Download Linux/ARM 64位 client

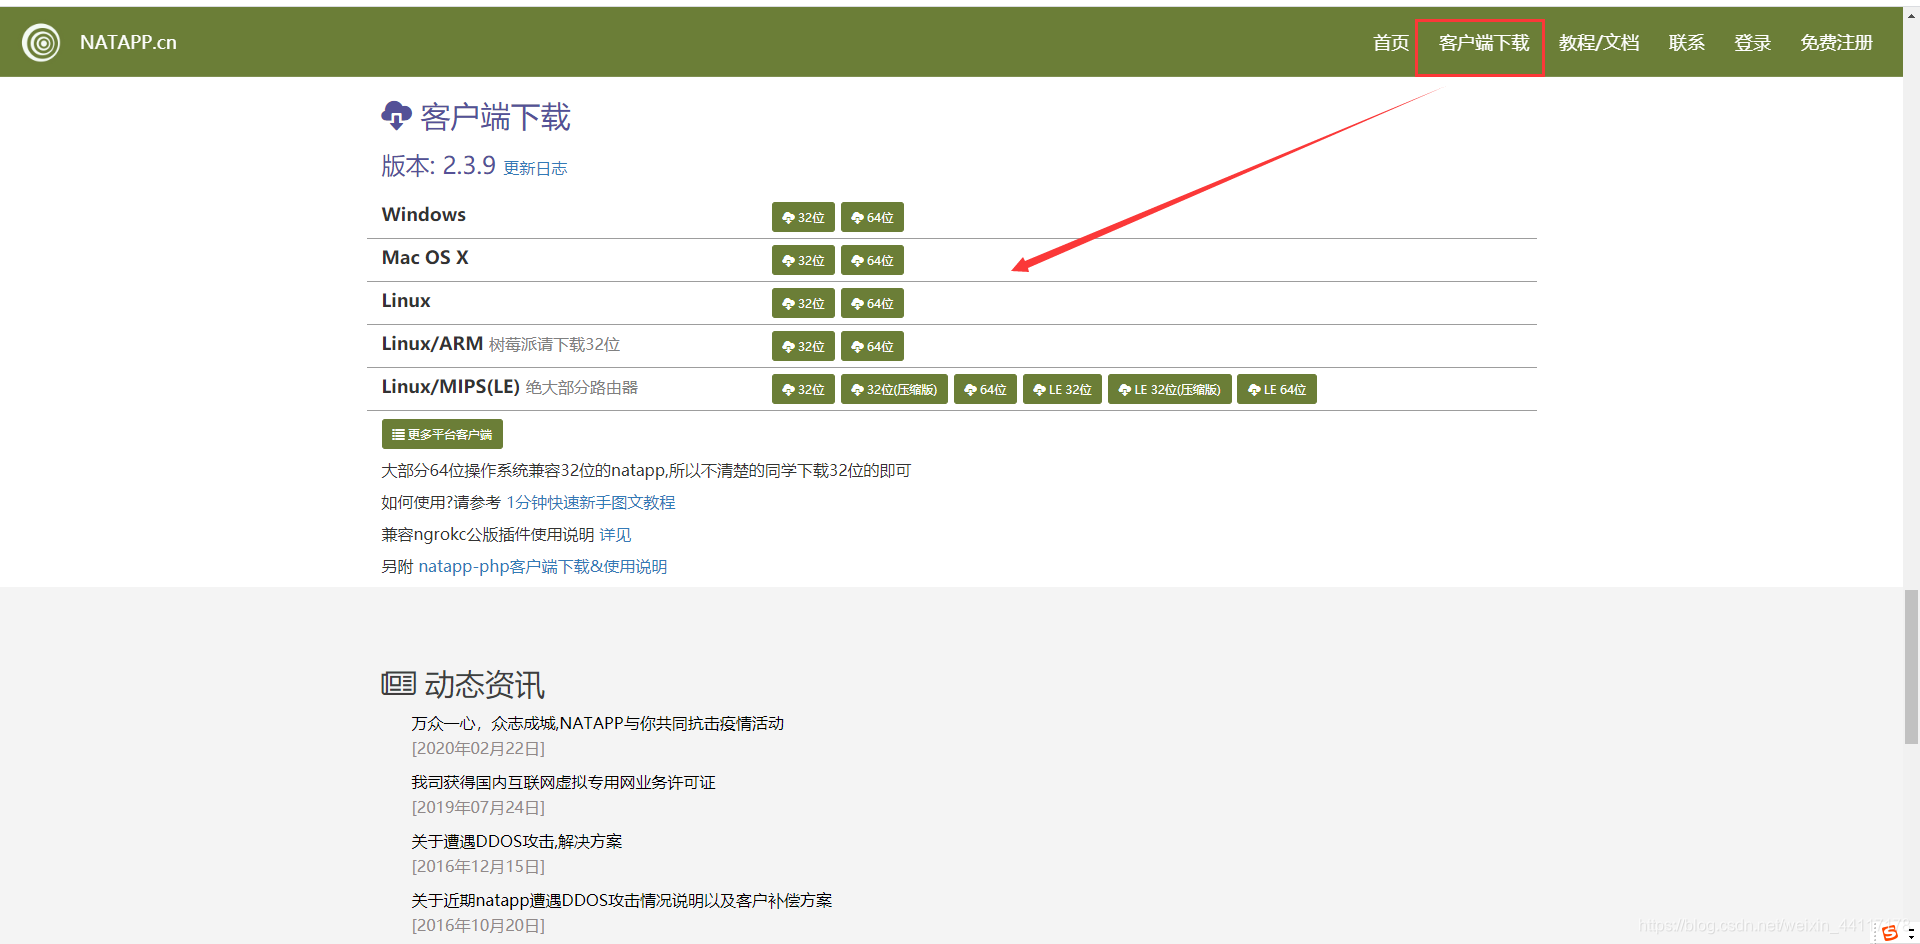pyautogui.click(x=872, y=346)
